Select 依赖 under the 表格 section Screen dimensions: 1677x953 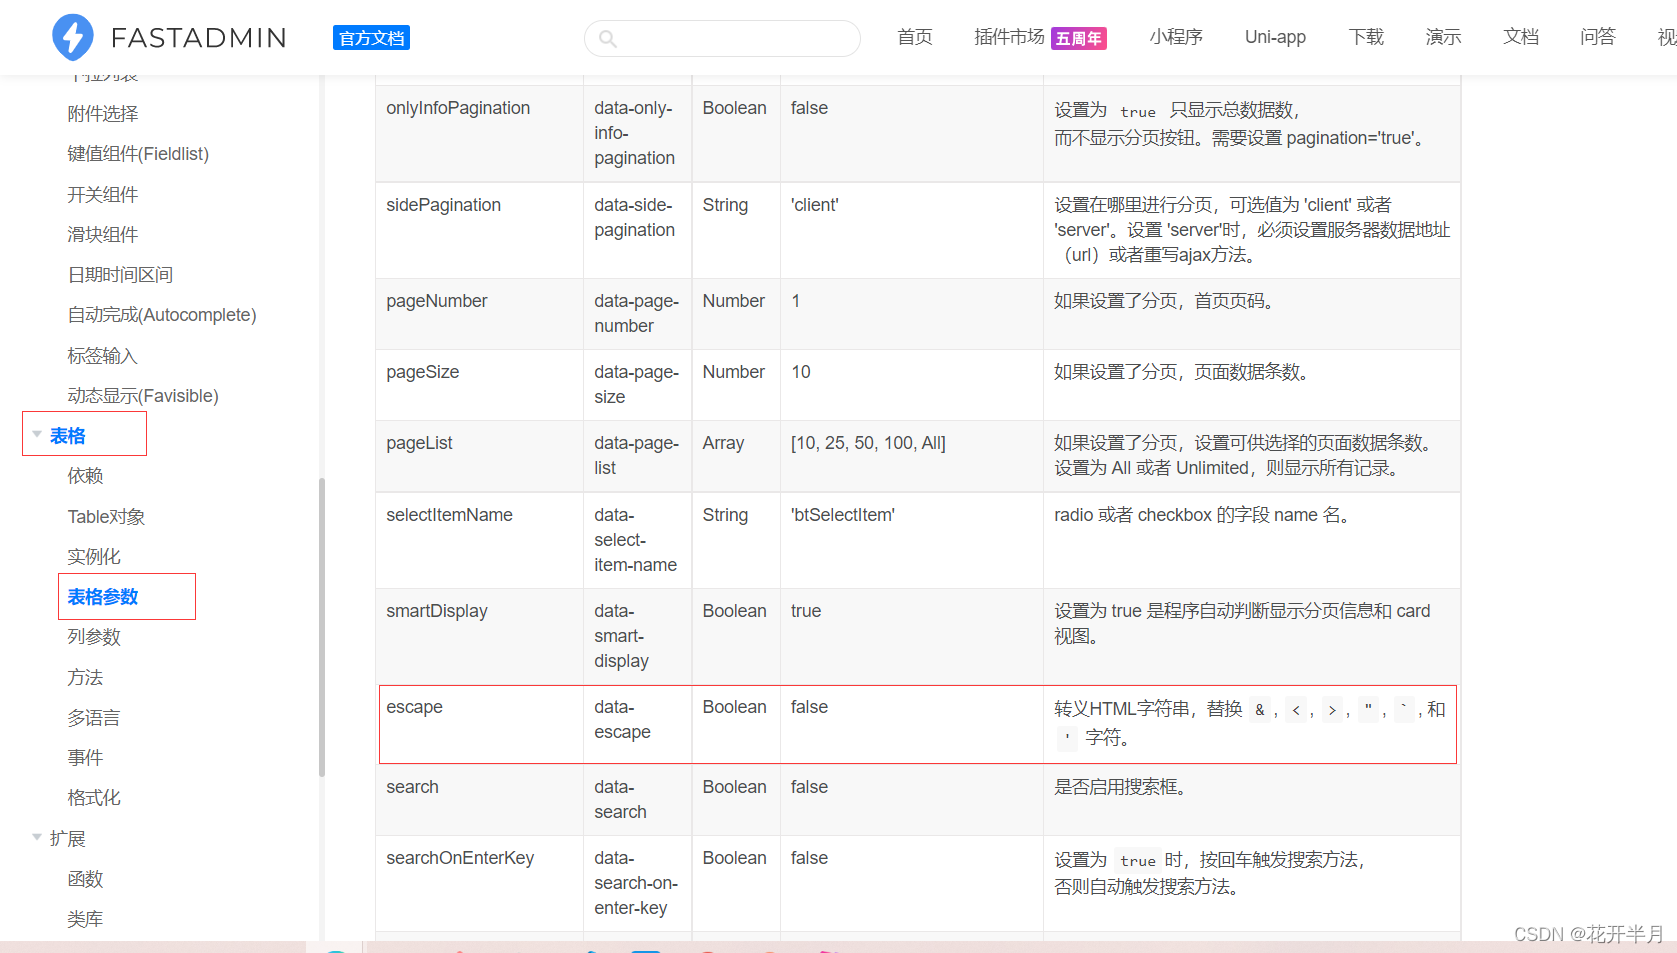85,475
